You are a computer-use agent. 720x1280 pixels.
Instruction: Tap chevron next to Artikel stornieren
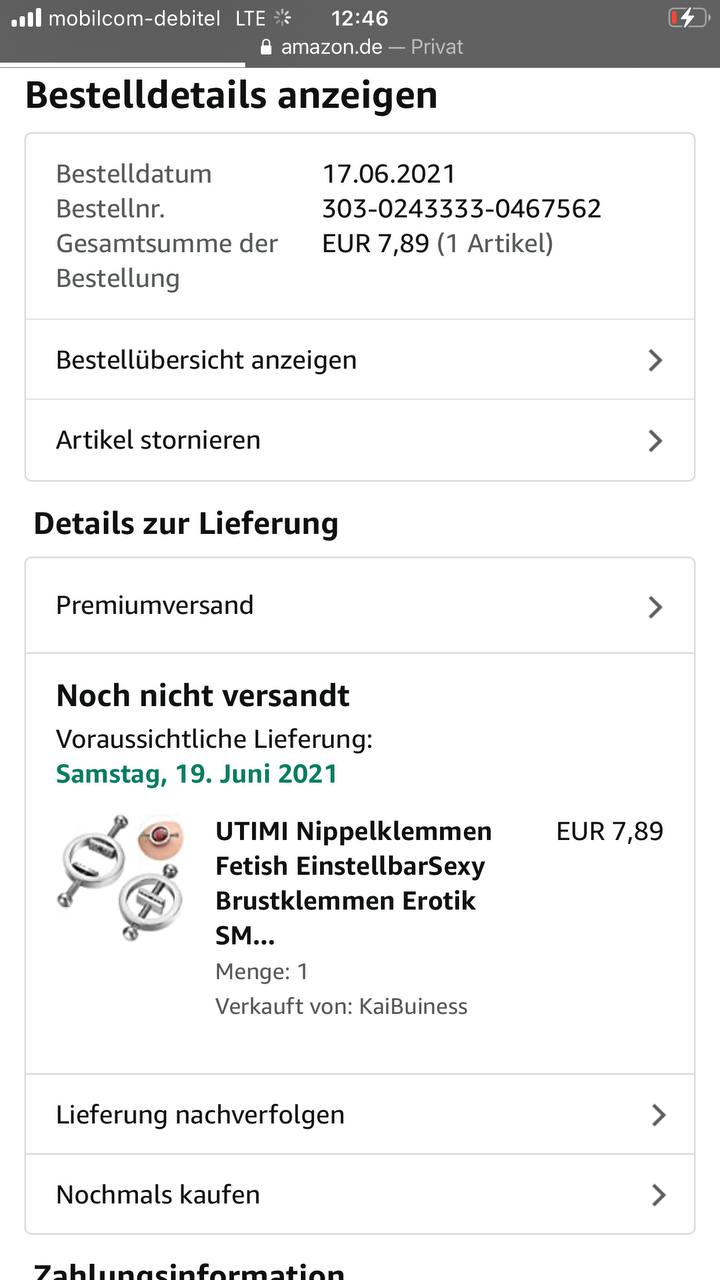pyautogui.click(x=655, y=440)
